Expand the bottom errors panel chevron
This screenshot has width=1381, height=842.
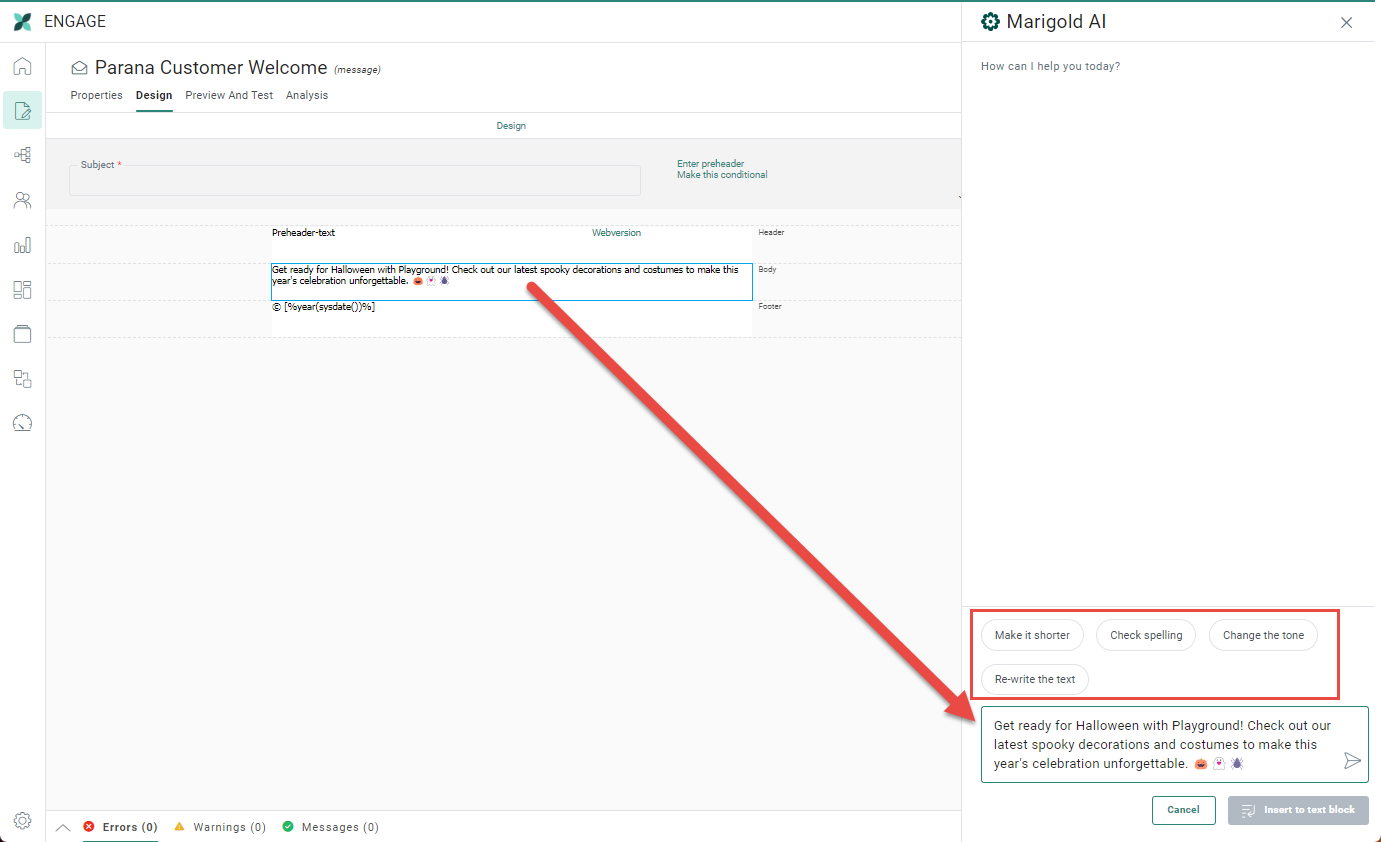pos(63,827)
